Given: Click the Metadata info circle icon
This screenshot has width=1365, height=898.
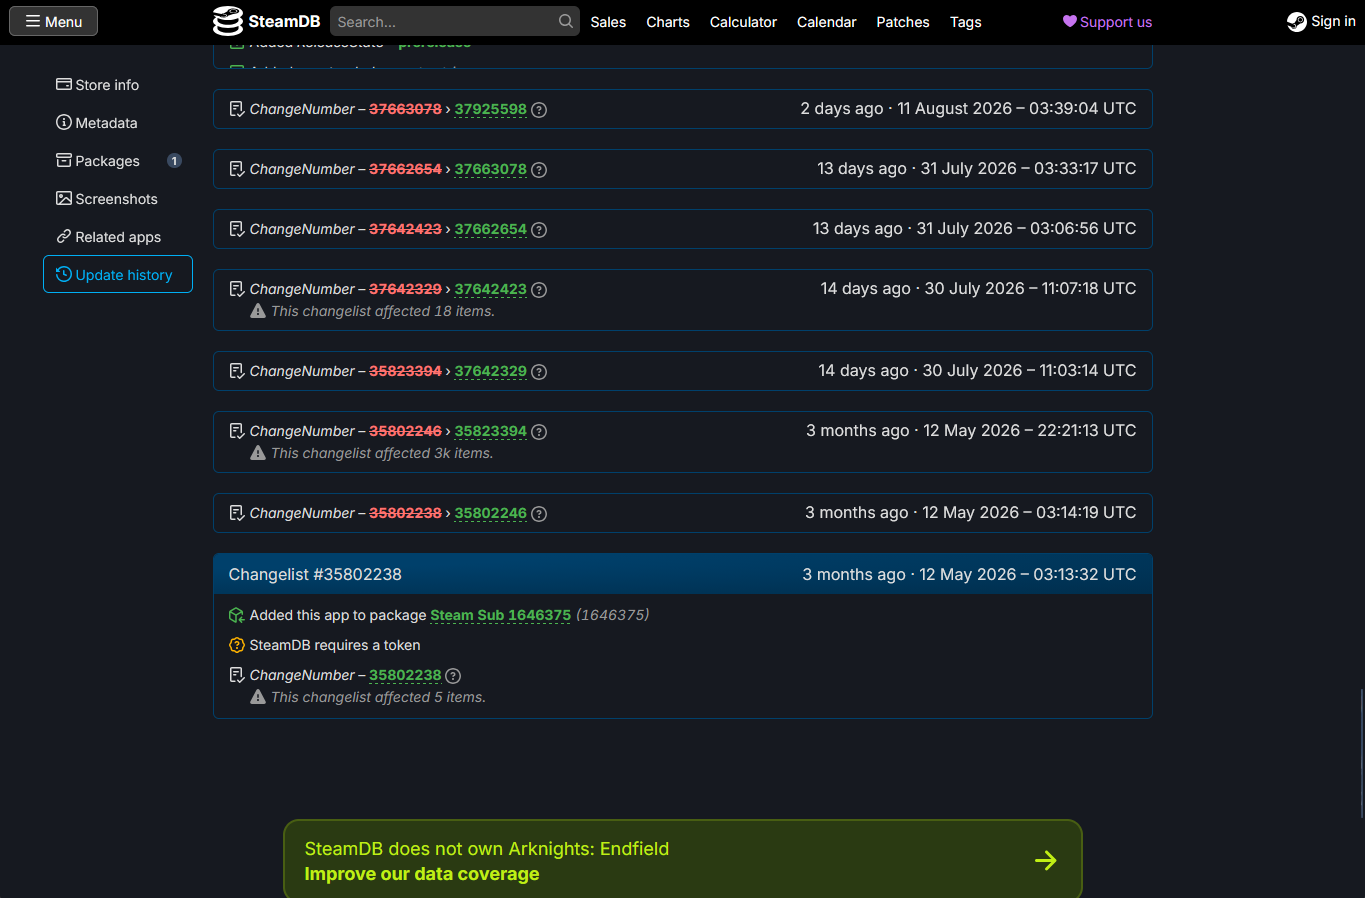Looking at the screenshot, I should coord(64,123).
